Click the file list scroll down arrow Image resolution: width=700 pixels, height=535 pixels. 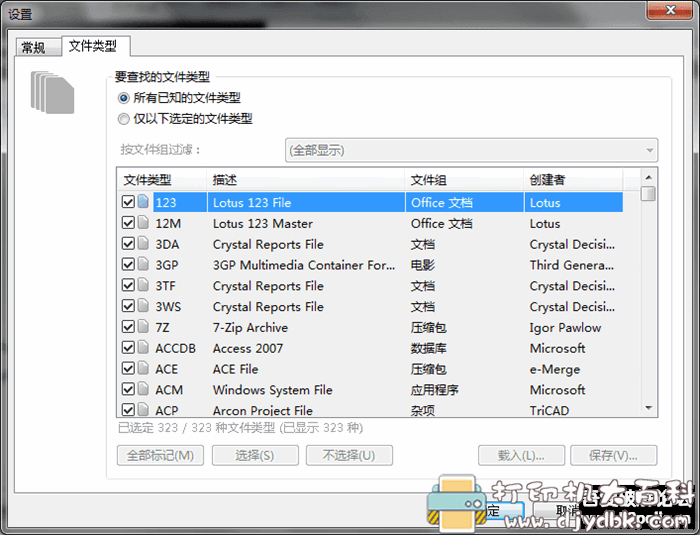tap(649, 408)
